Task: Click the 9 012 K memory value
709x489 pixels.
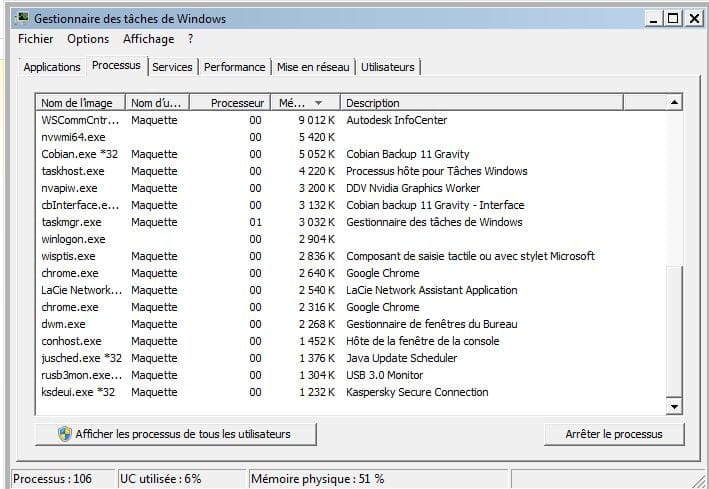Action: (x=317, y=120)
